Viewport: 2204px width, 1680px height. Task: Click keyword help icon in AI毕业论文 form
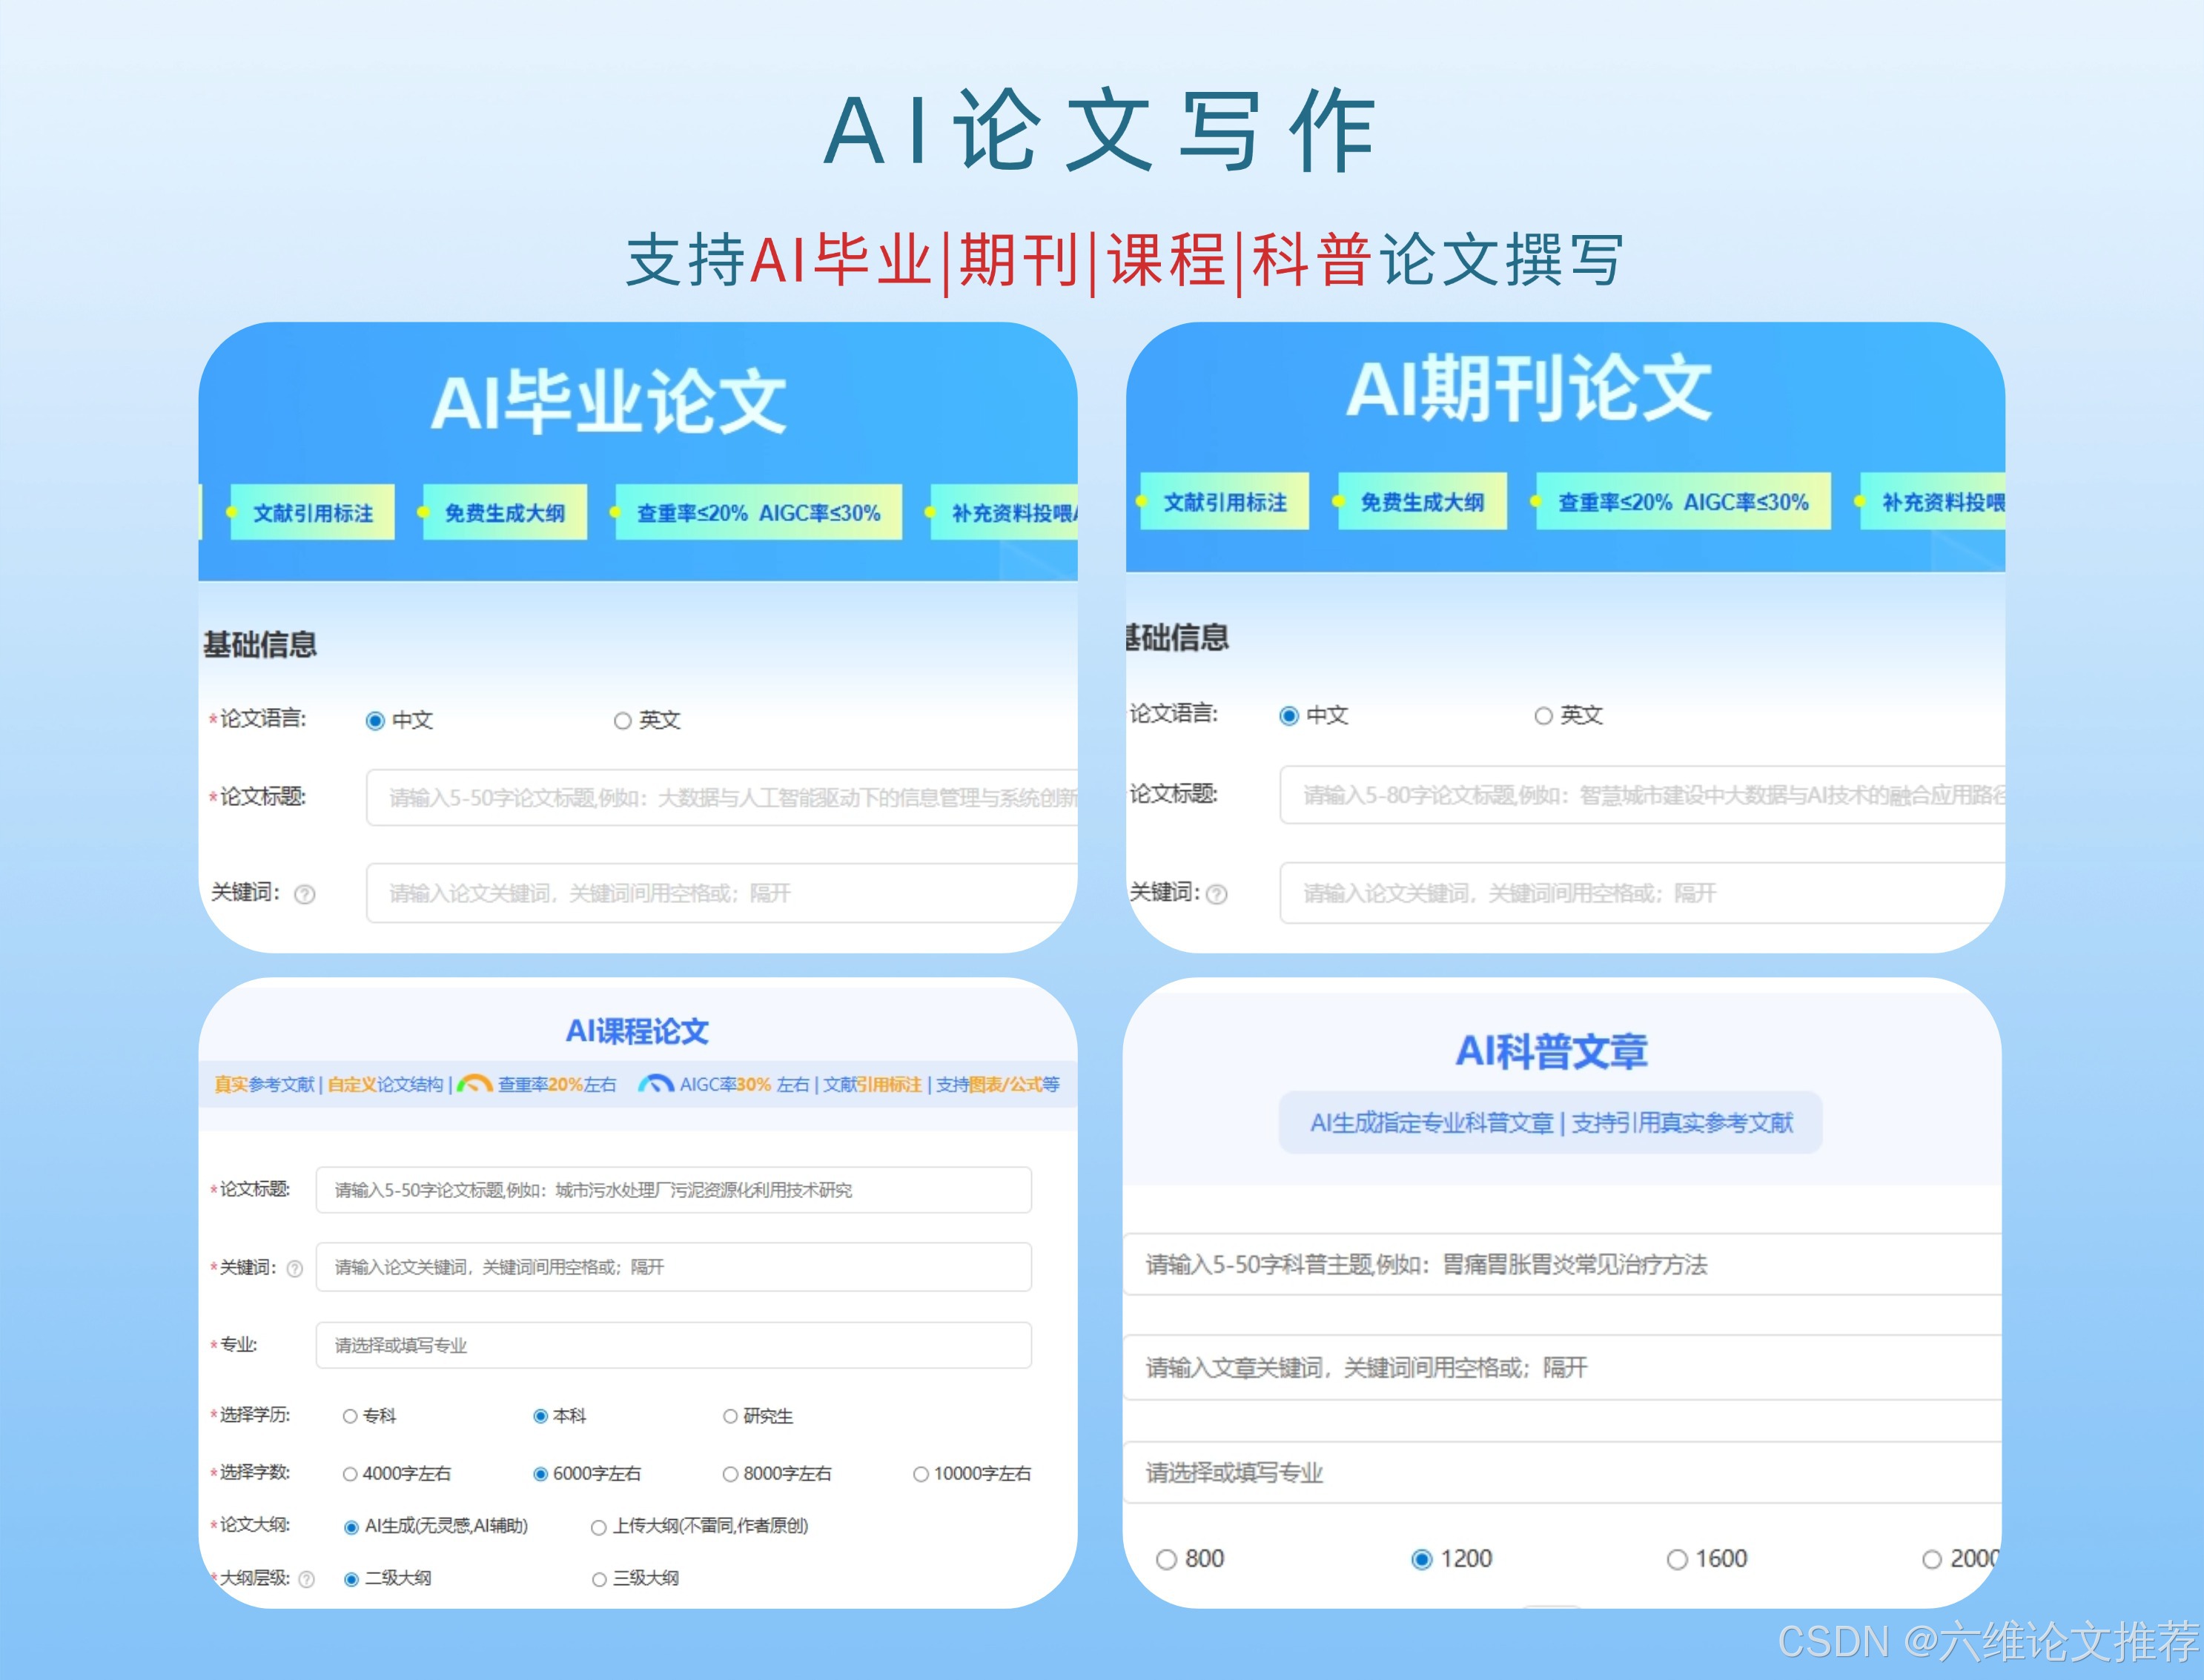(305, 895)
